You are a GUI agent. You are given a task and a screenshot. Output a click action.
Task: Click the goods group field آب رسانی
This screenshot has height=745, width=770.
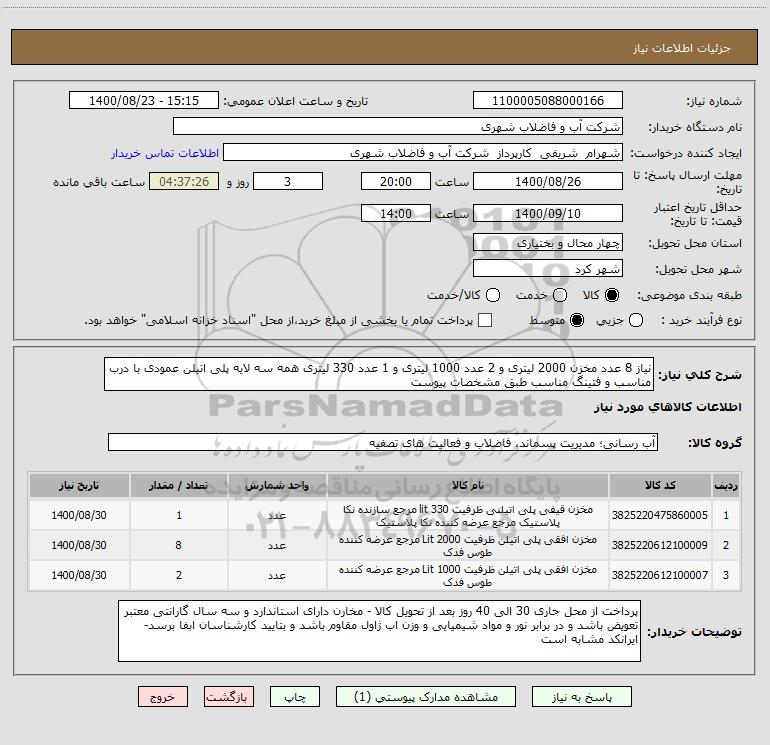tap(383, 442)
